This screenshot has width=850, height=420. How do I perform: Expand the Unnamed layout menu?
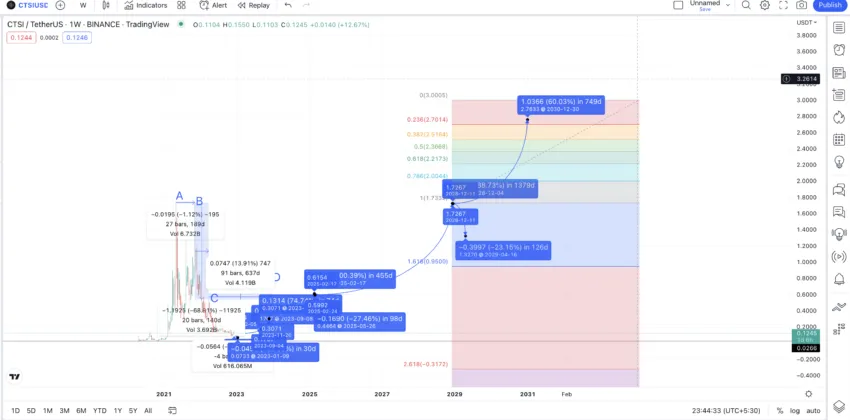pyautogui.click(x=728, y=5)
